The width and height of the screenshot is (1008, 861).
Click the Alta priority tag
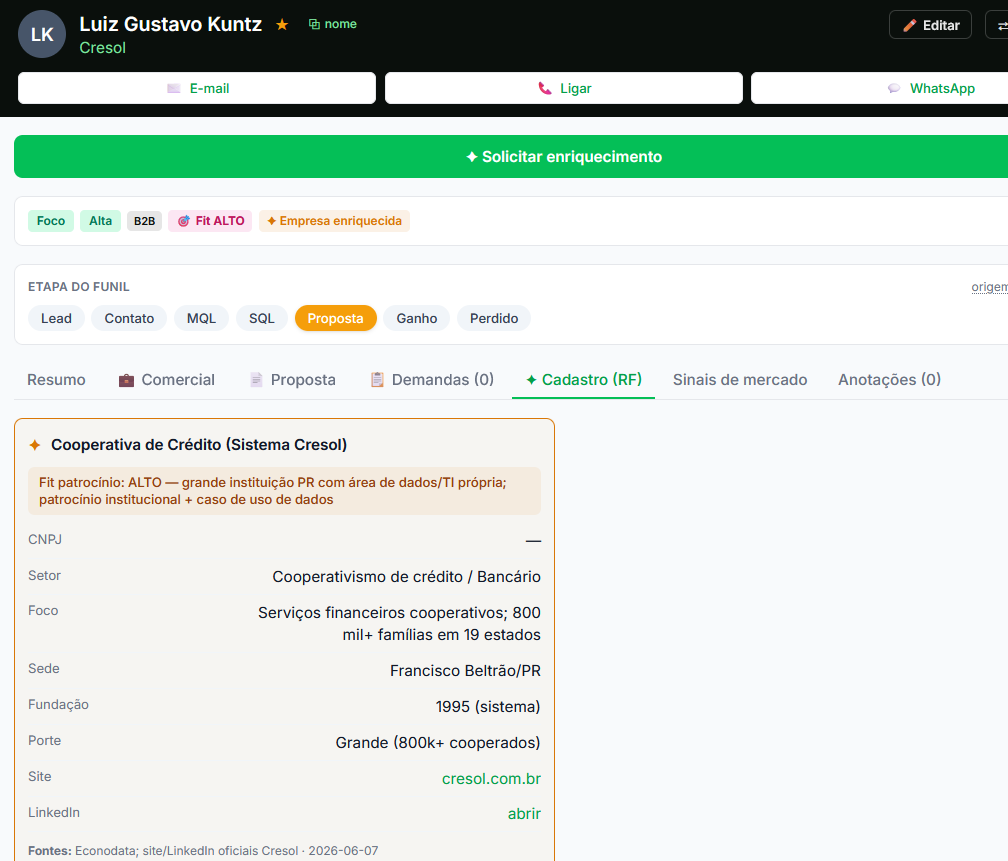(100, 221)
